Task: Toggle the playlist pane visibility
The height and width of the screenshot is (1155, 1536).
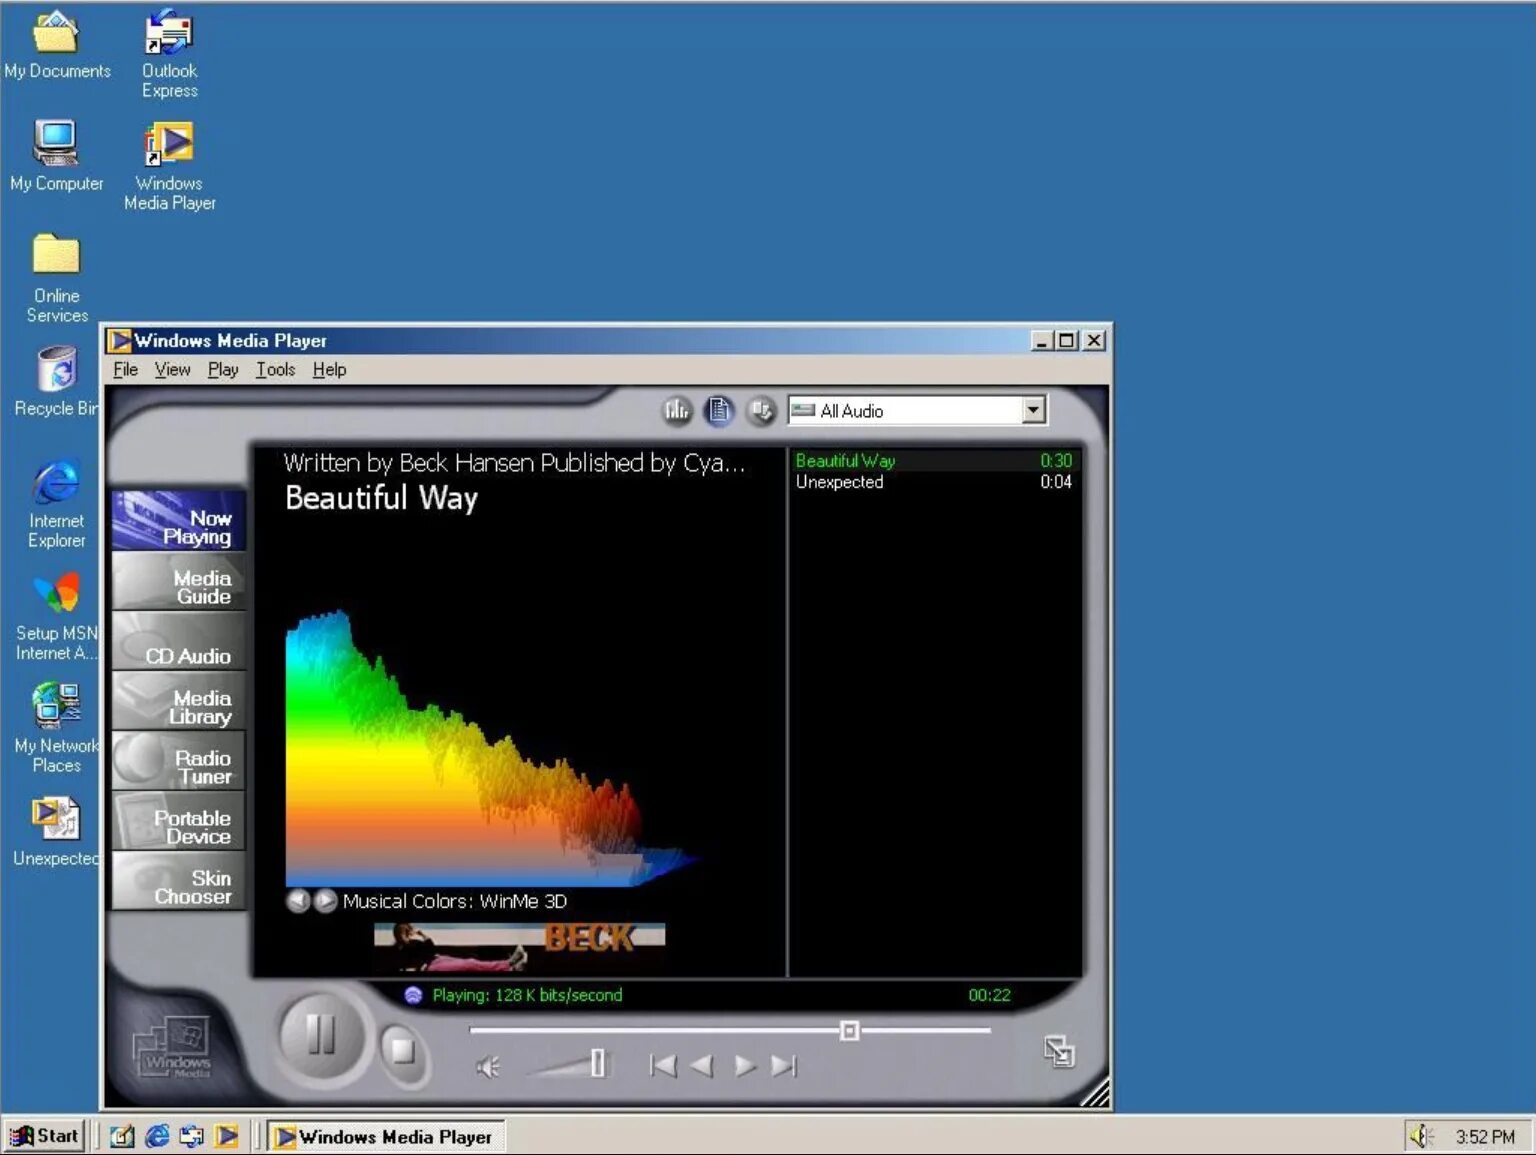Action: tap(719, 410)
